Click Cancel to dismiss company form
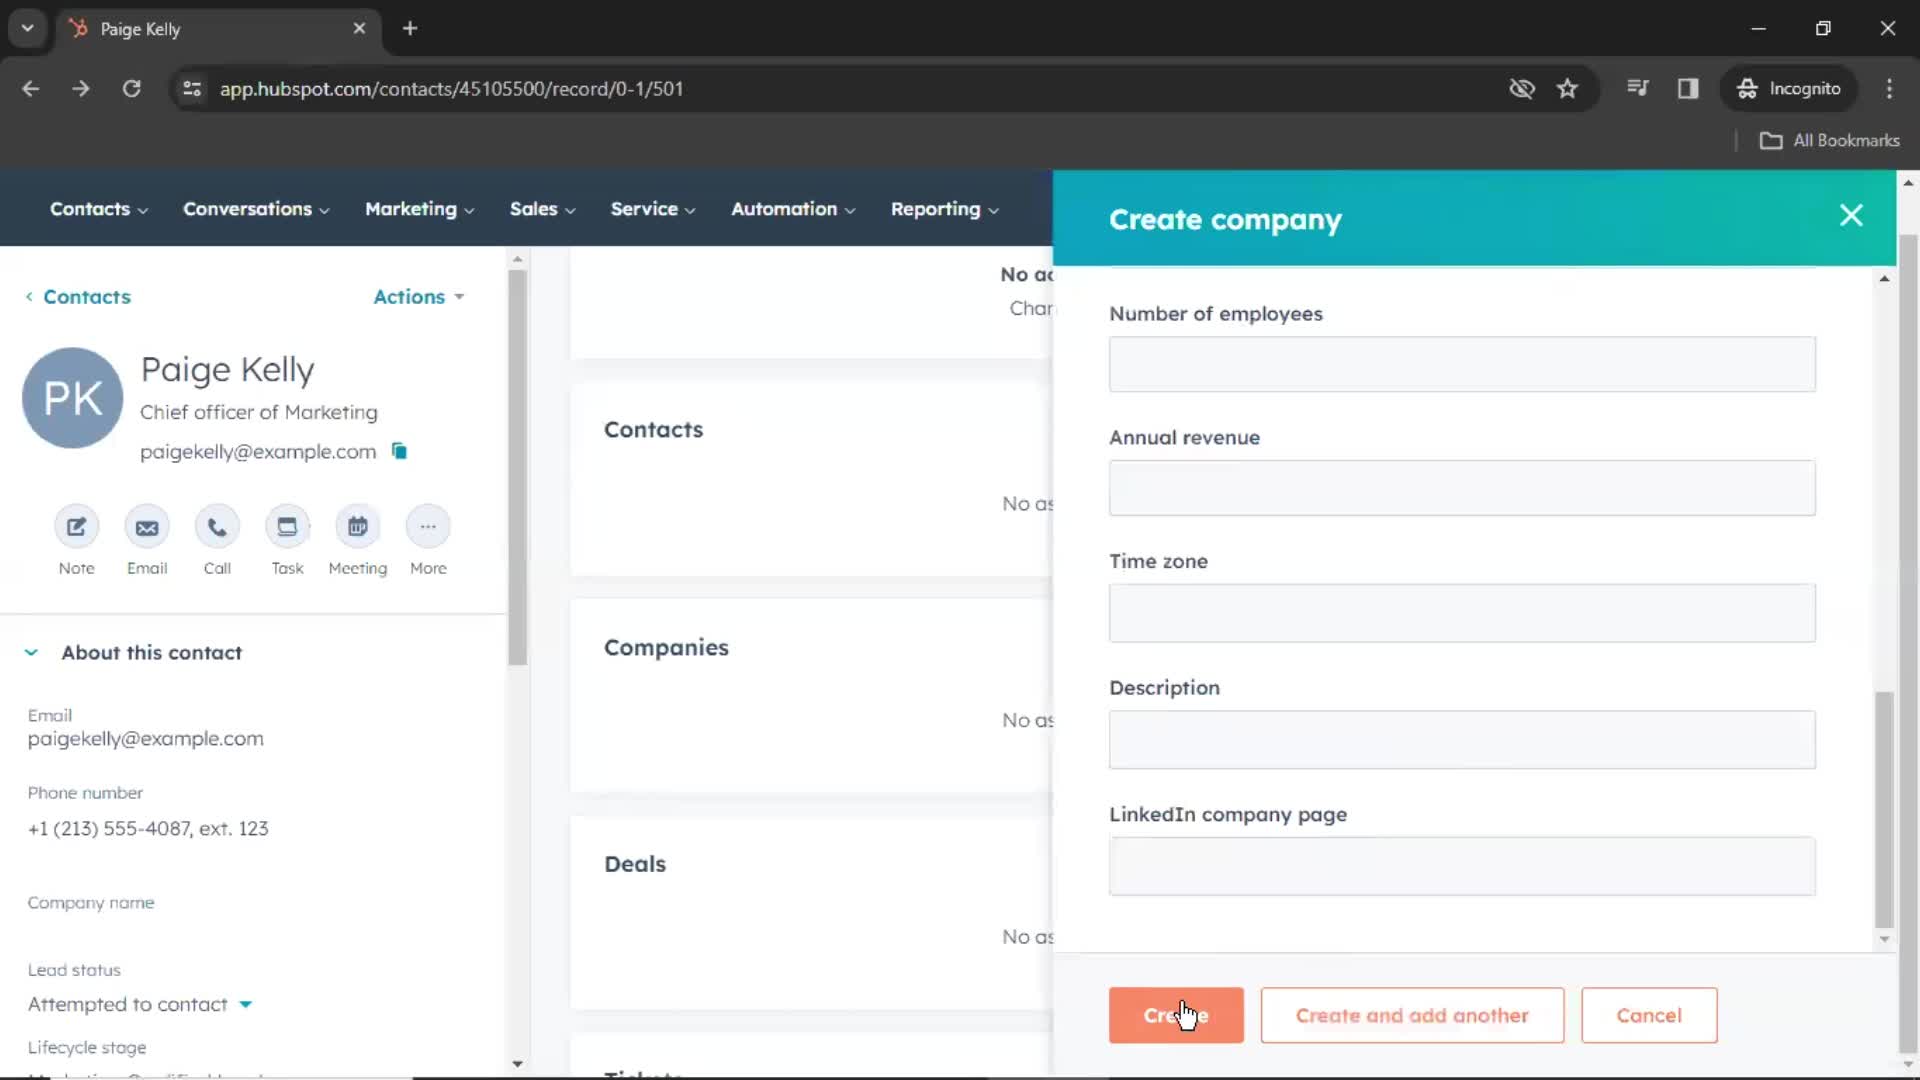The image size is (1920, 1080). coord(1648,1015)
